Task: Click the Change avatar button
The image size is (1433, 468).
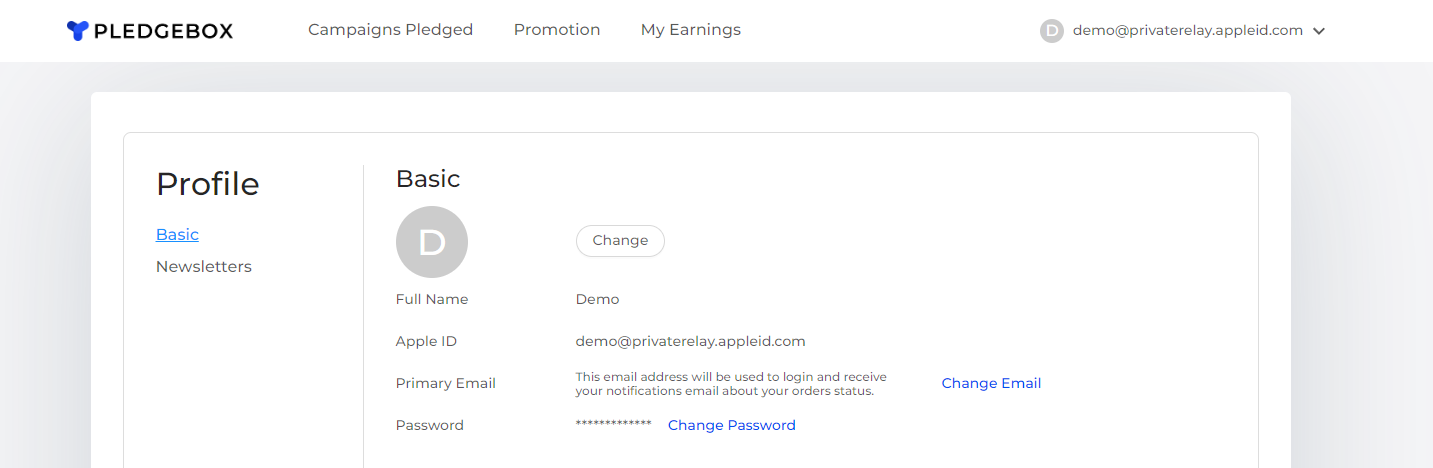Action: [620, 241]
